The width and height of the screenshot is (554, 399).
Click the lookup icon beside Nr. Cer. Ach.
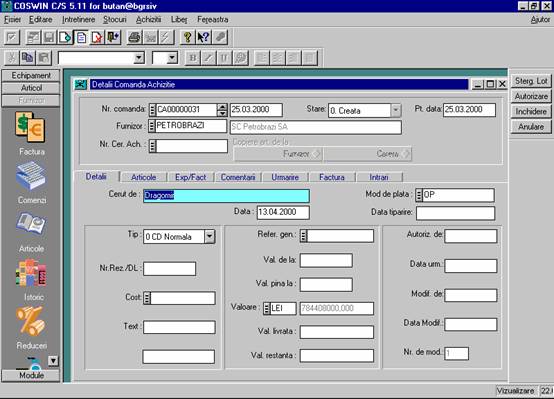(x=152, y=146)
